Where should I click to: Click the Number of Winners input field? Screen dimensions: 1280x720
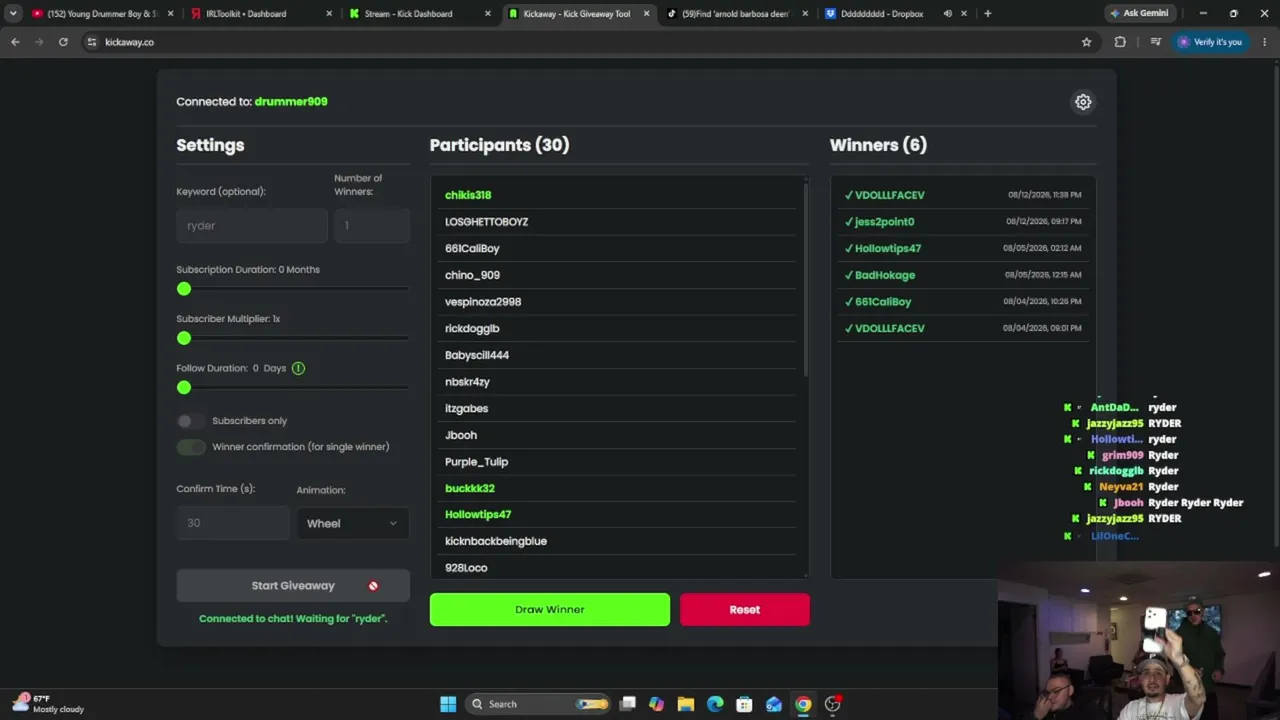pos(372,226)
